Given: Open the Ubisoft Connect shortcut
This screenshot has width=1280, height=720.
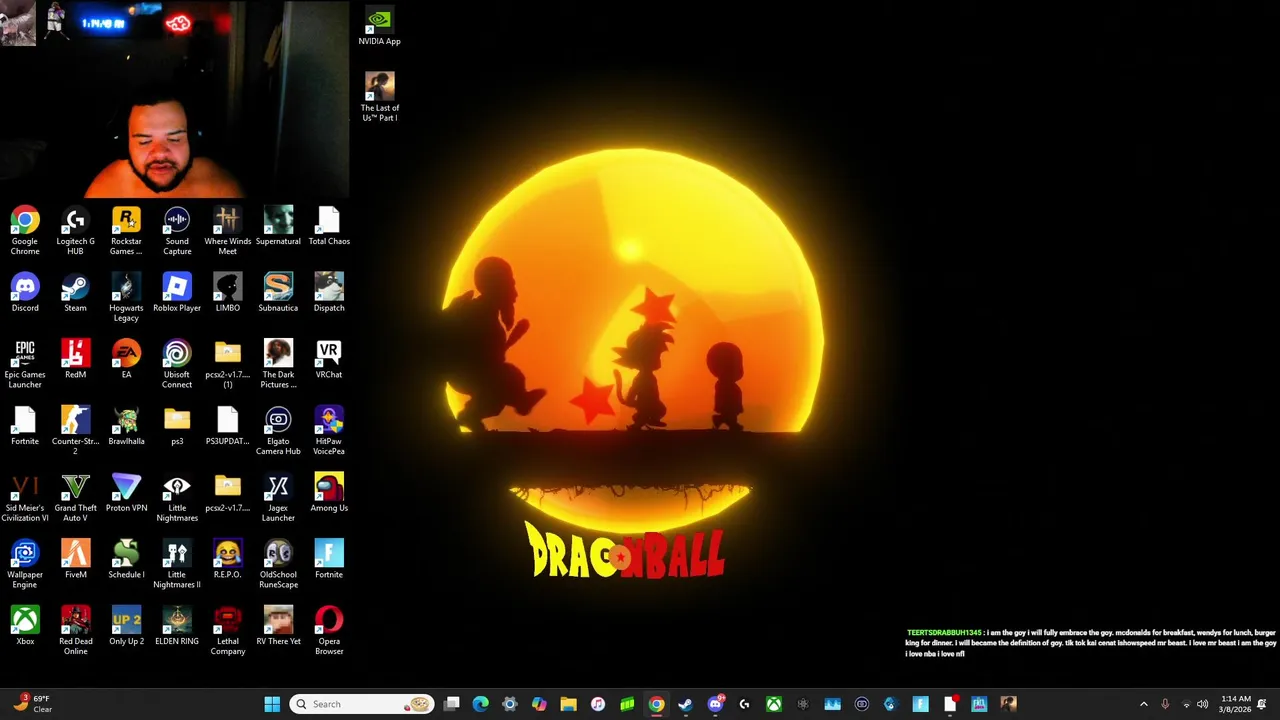Looking at the screenshot, I should coord(177,364).
